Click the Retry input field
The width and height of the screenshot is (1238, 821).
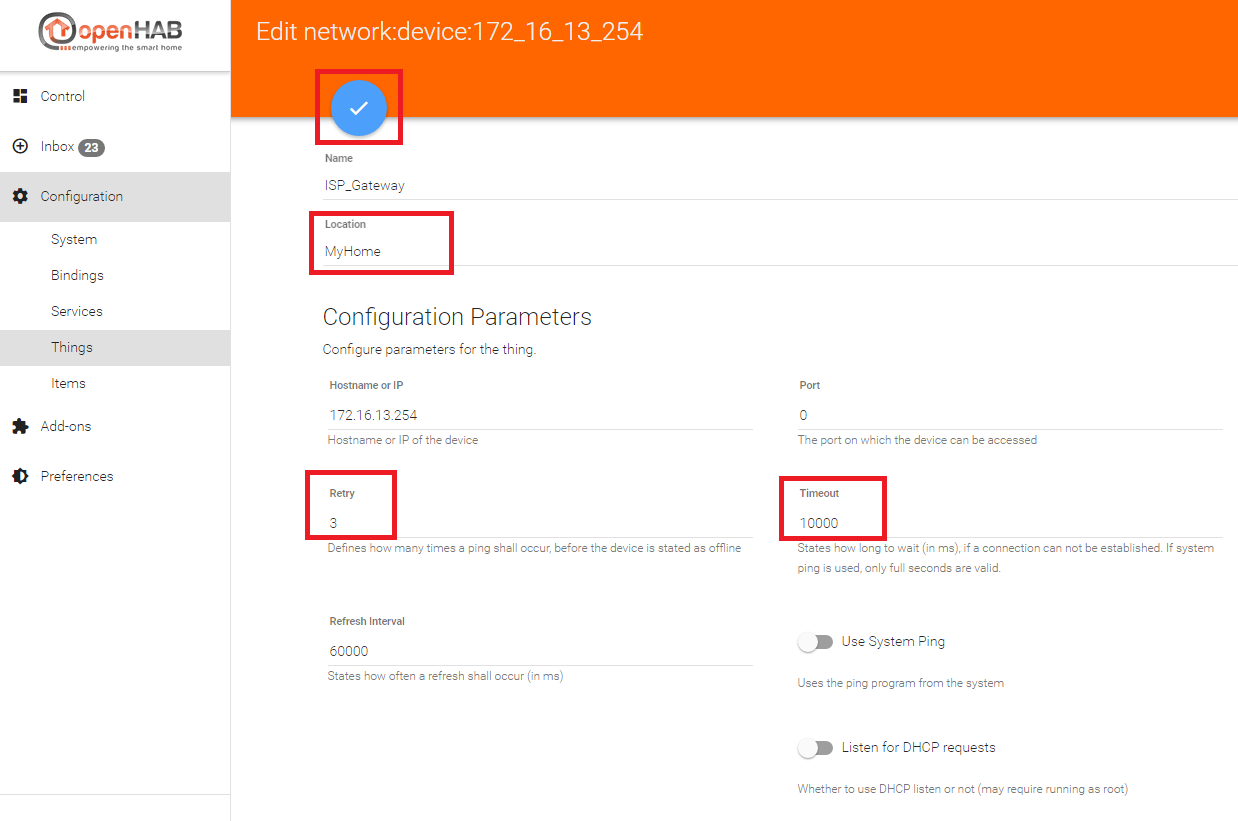coord(540,522)
